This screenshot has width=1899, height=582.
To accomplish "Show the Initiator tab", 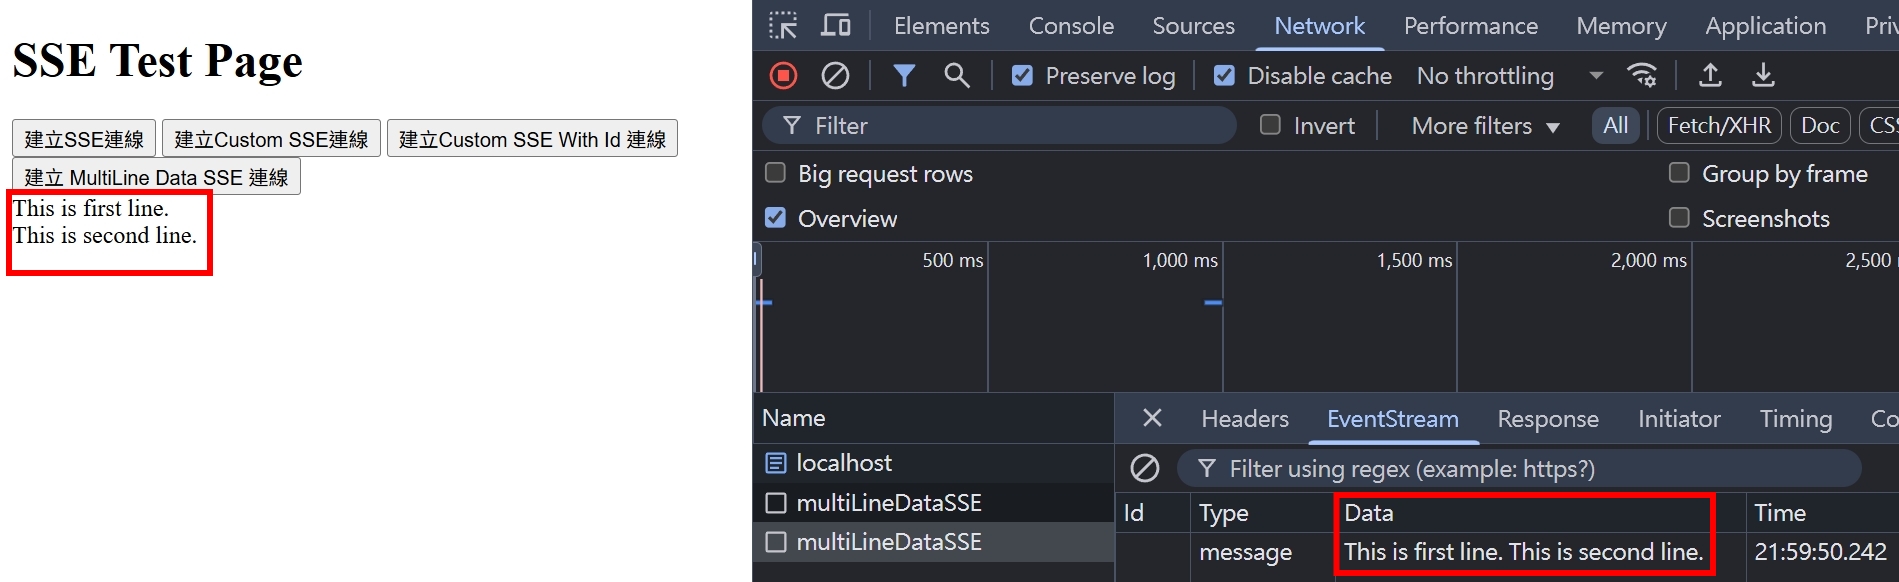I will pyautogui.click(x=1679, y=419).
